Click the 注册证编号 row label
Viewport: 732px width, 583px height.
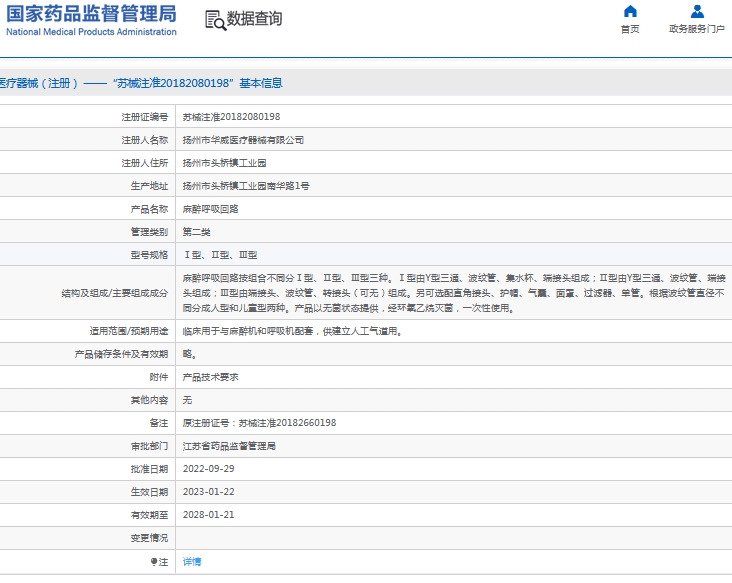pyautogui.click(x=145, y=117)
